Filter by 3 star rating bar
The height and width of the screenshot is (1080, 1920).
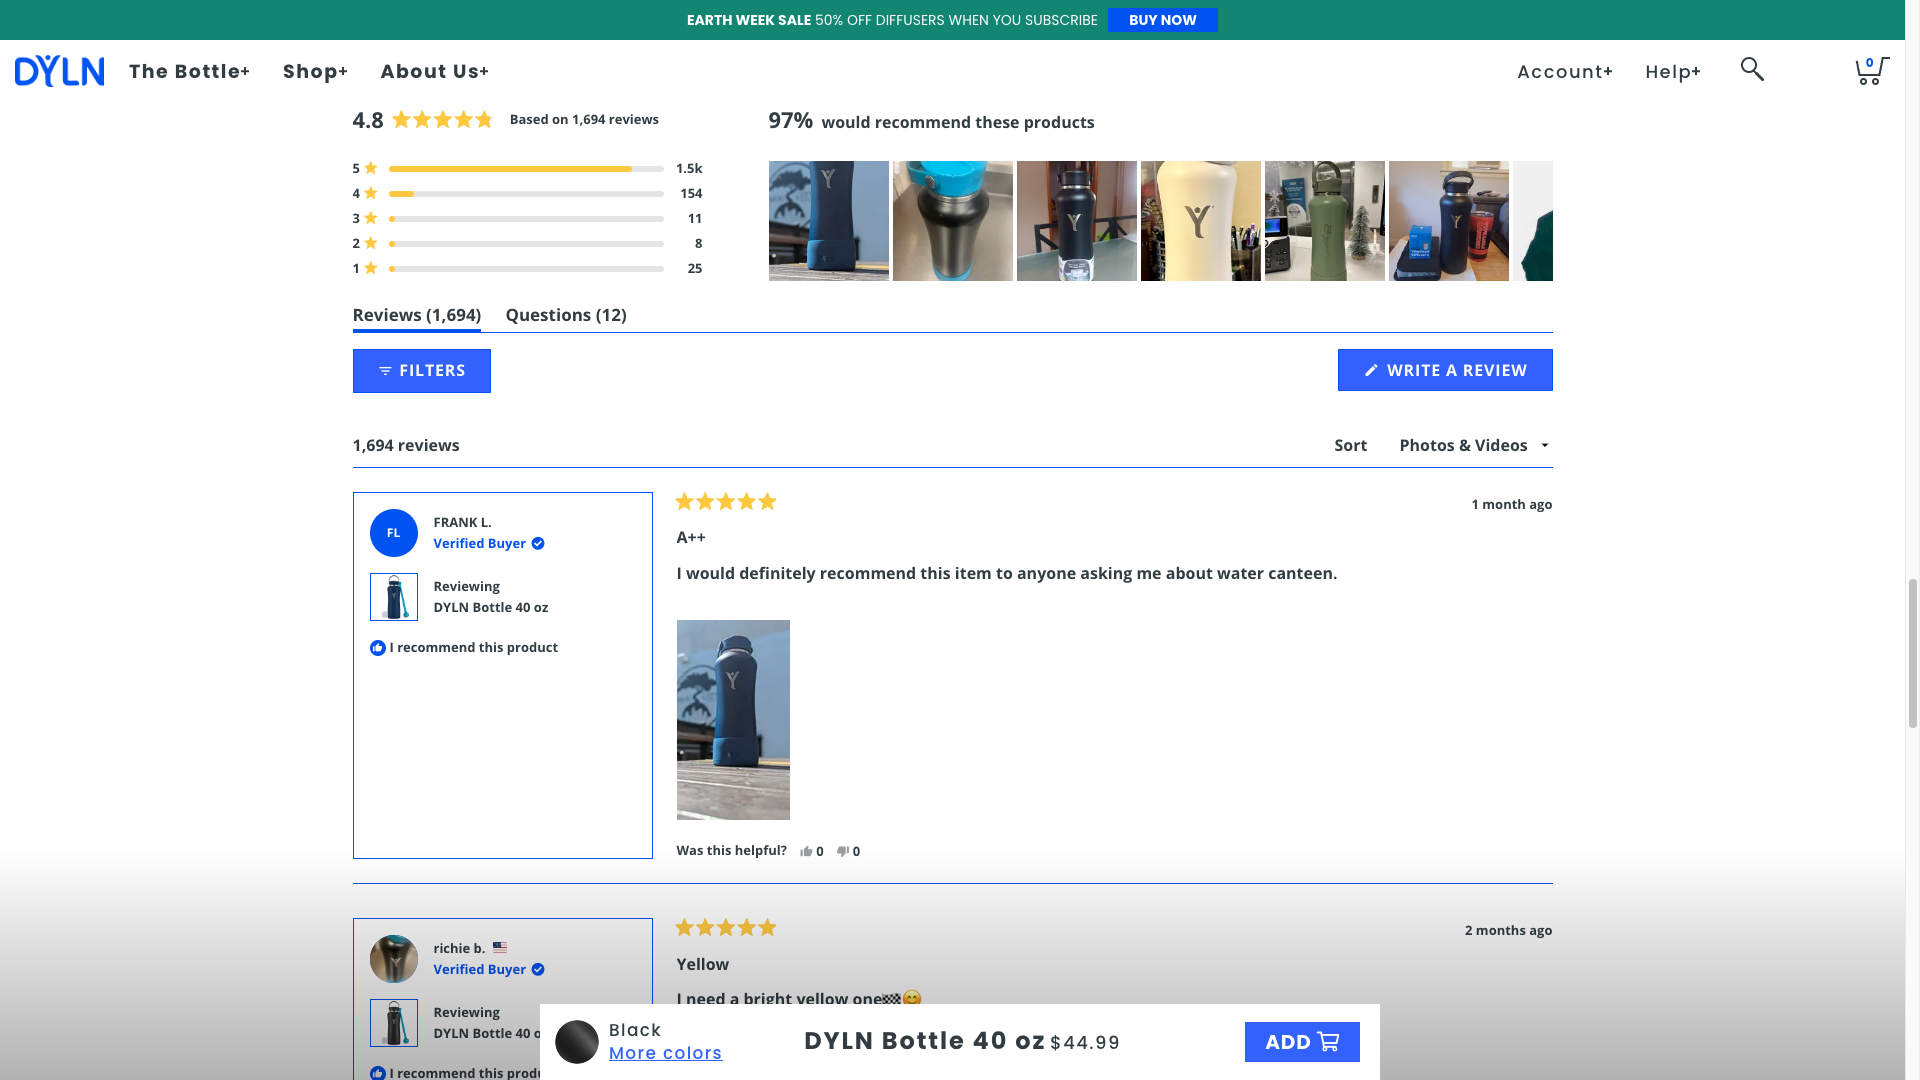pyautogui.click(x=527, y=219)
